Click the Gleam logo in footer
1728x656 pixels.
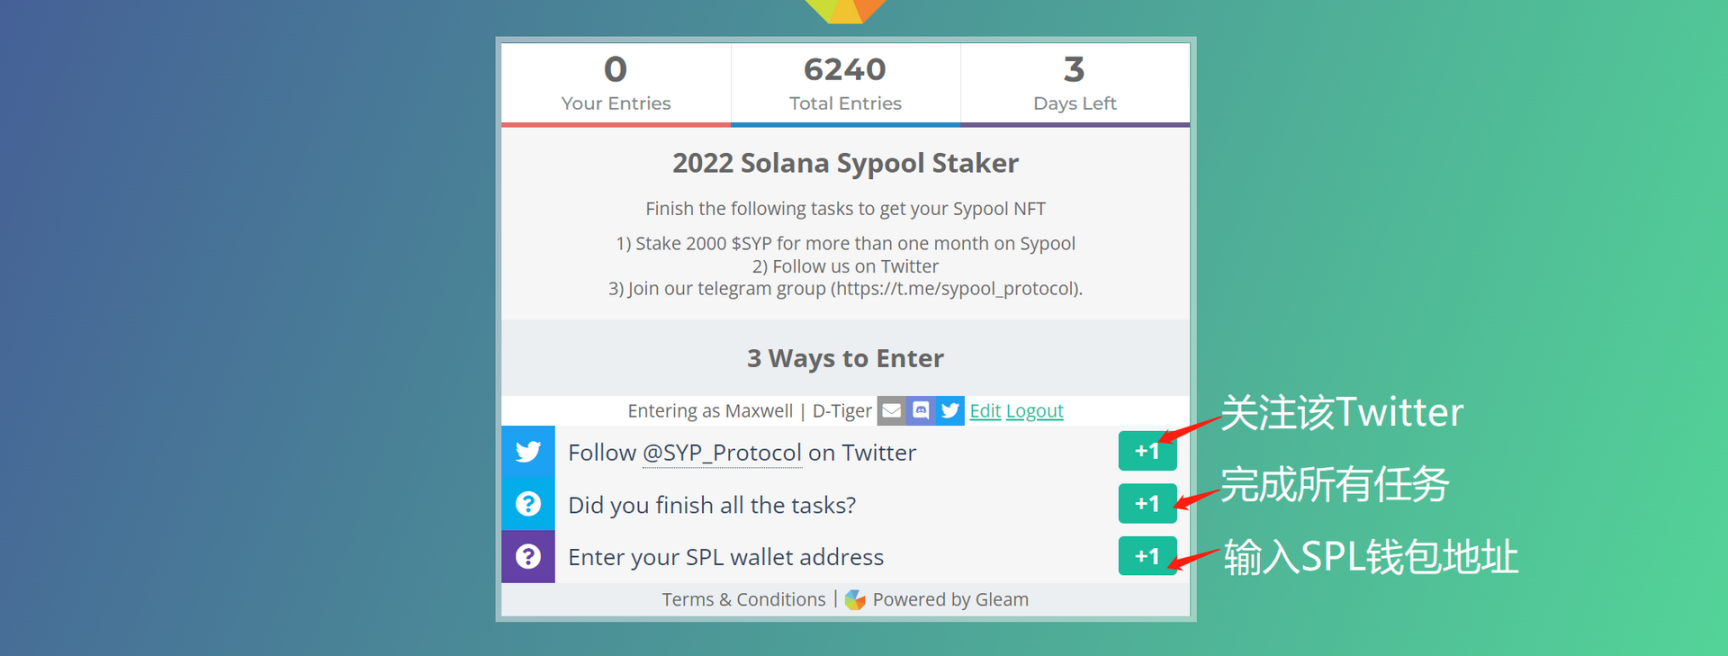pos(855,600)
